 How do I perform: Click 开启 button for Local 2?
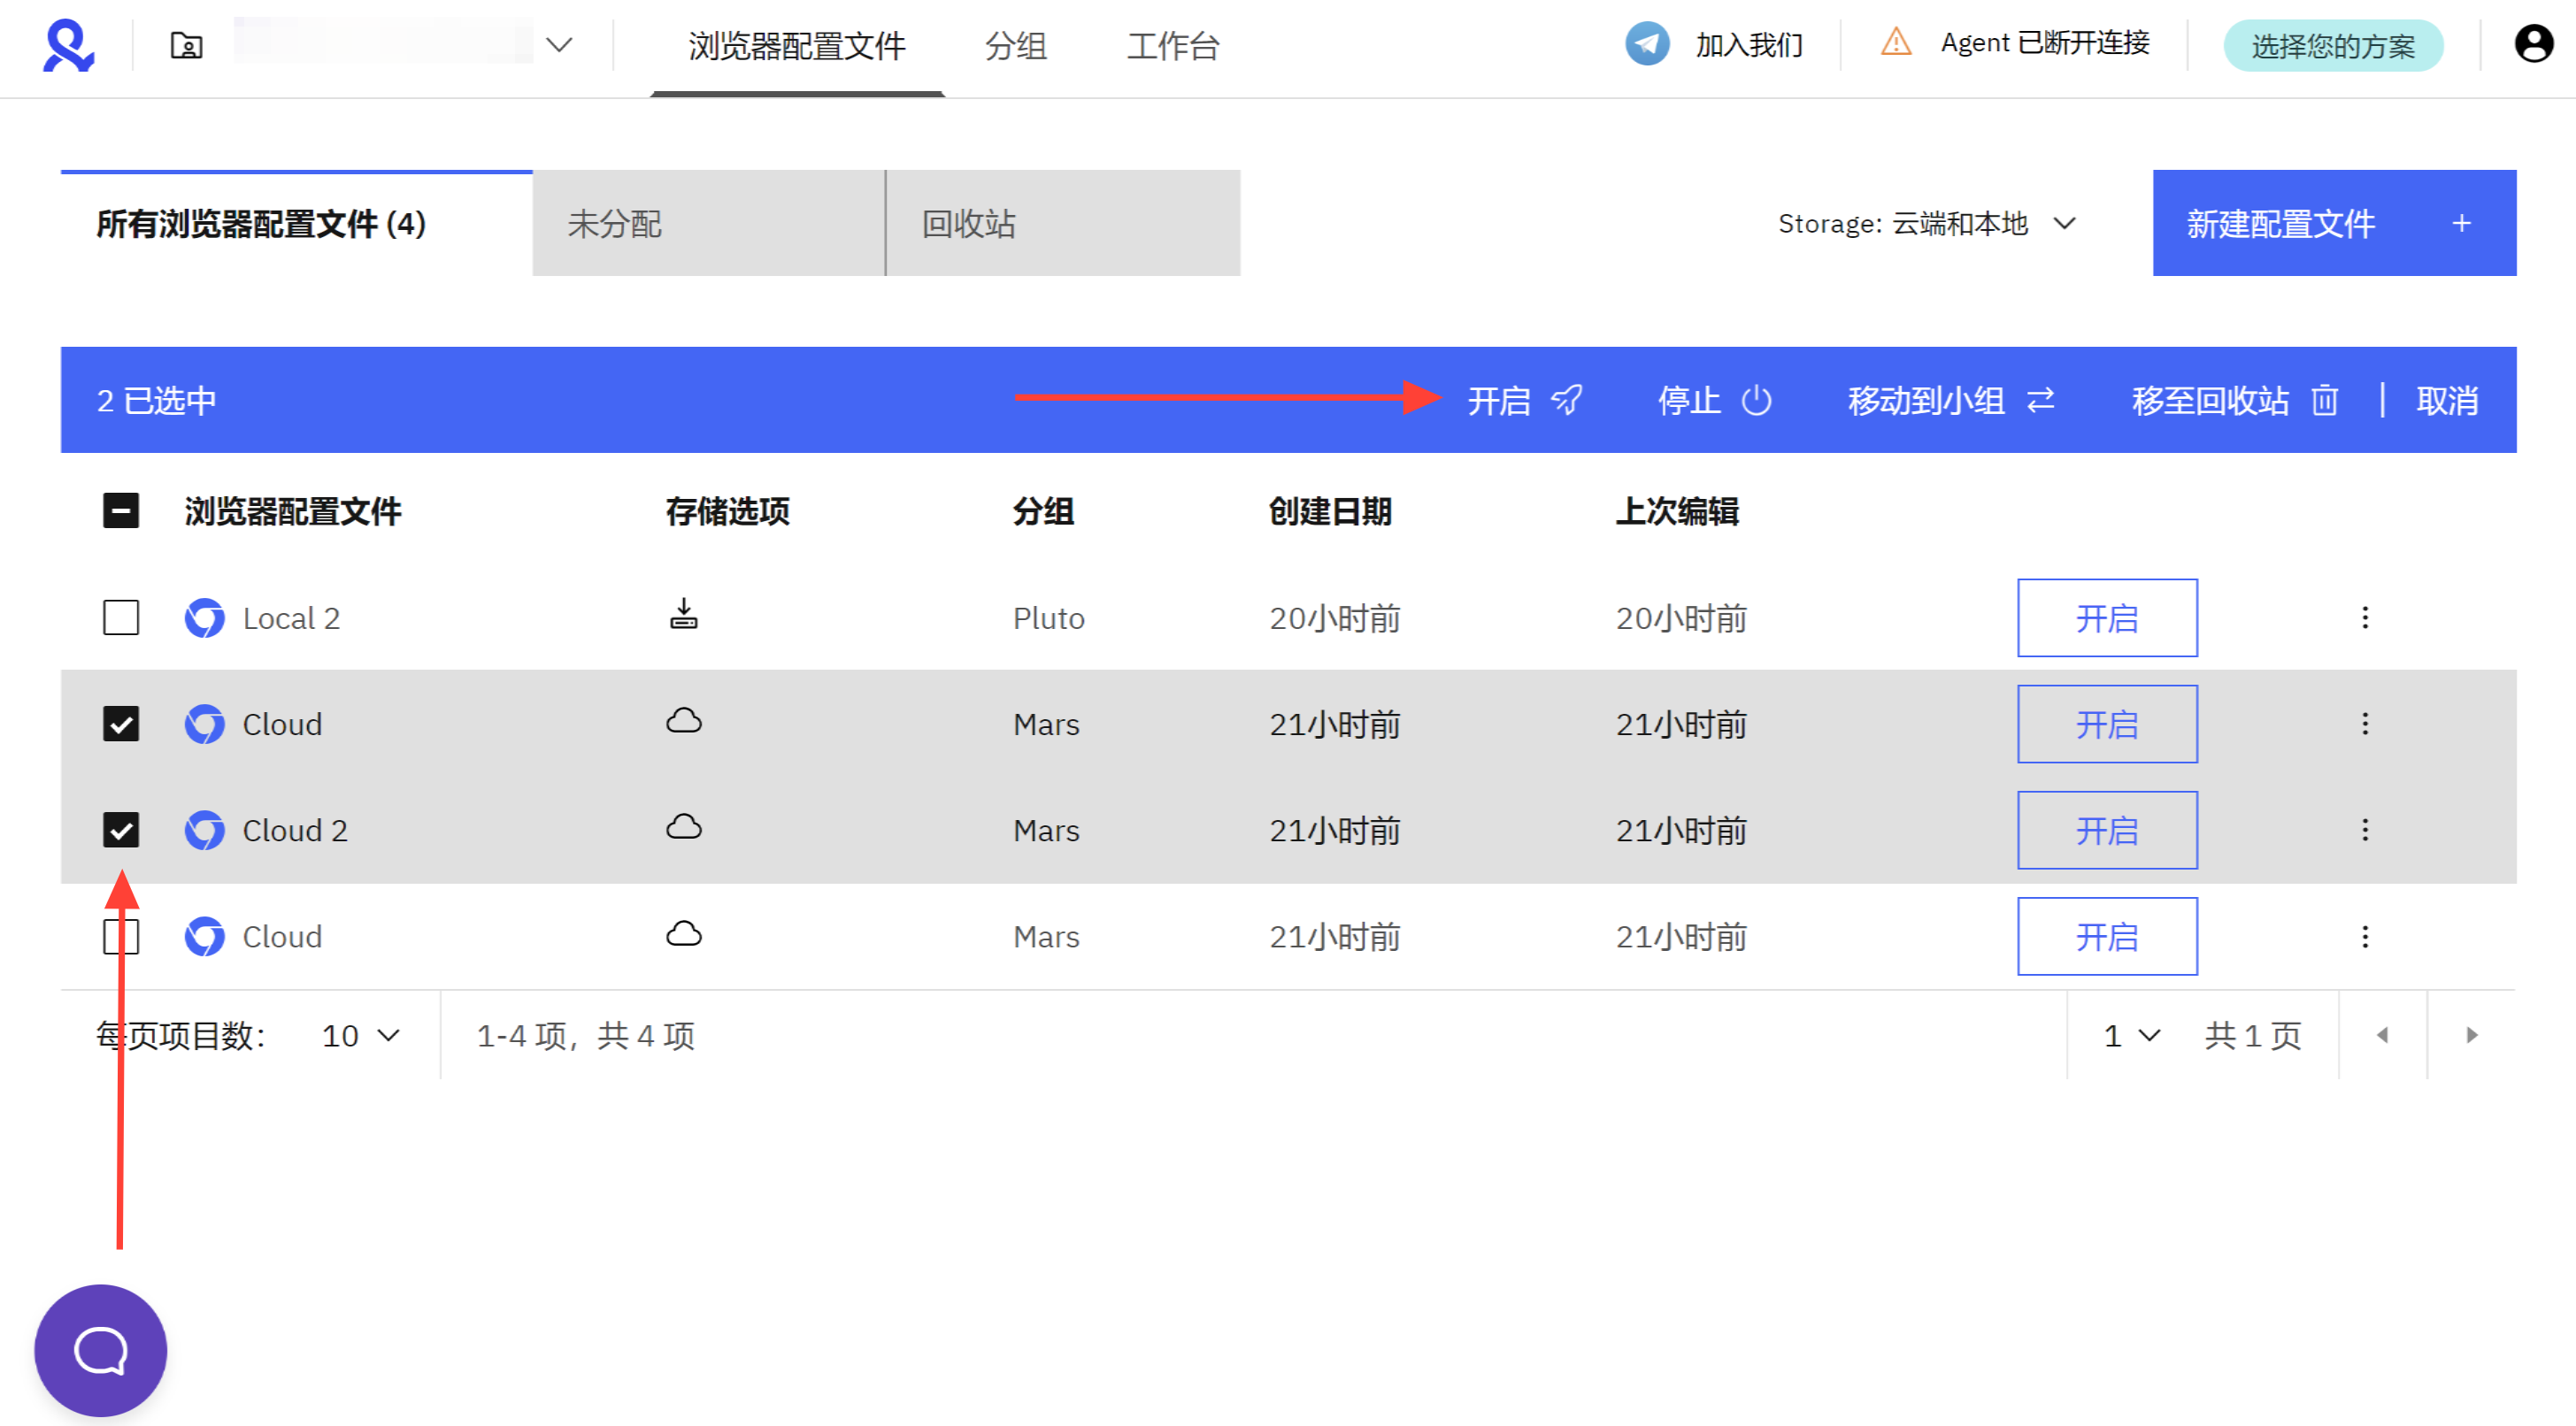(2107, 617)
